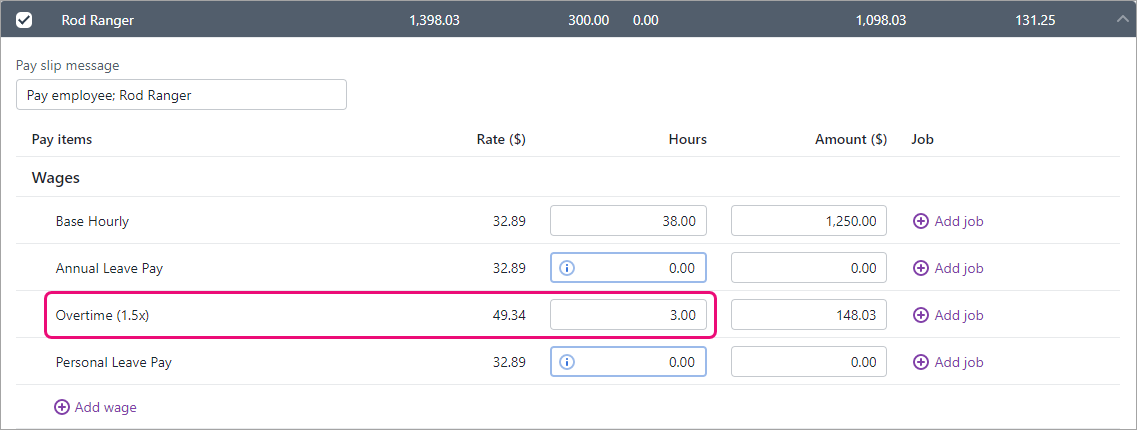Click the Overtime (1.5x) hours field
The width and height of the screenshot is (1137, 430).
628,315
